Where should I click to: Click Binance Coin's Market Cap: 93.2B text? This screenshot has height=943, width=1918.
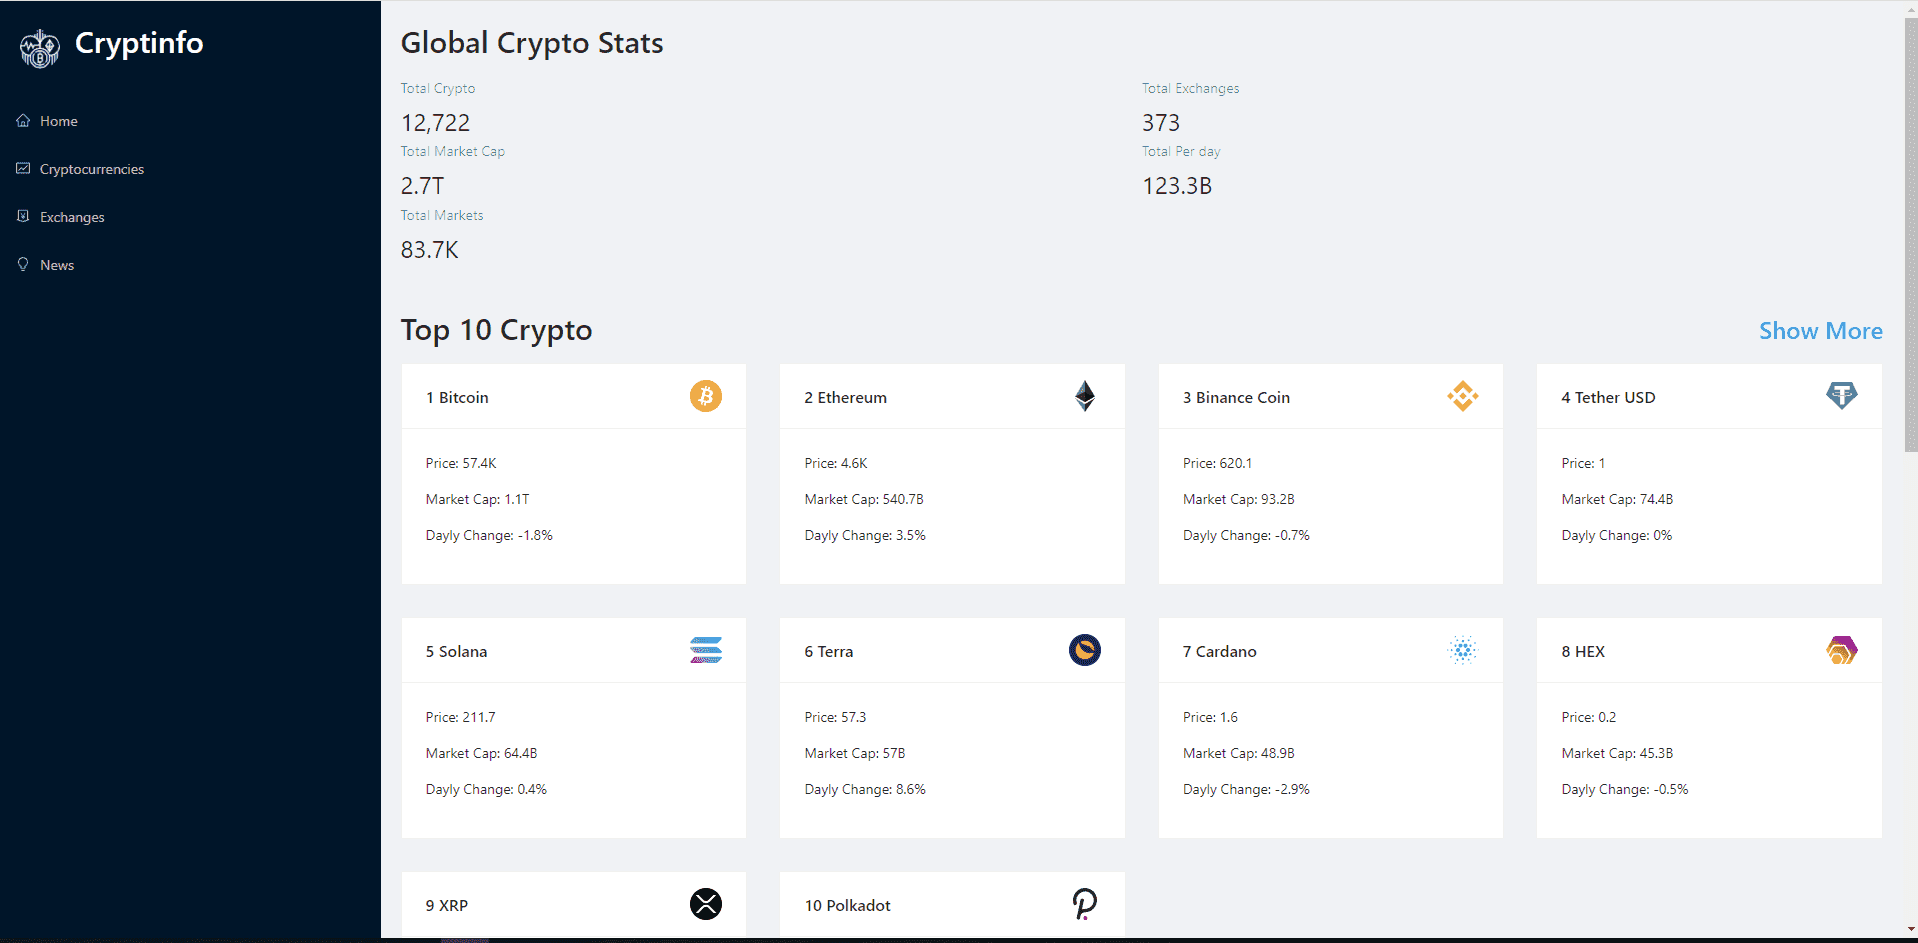1238,499
